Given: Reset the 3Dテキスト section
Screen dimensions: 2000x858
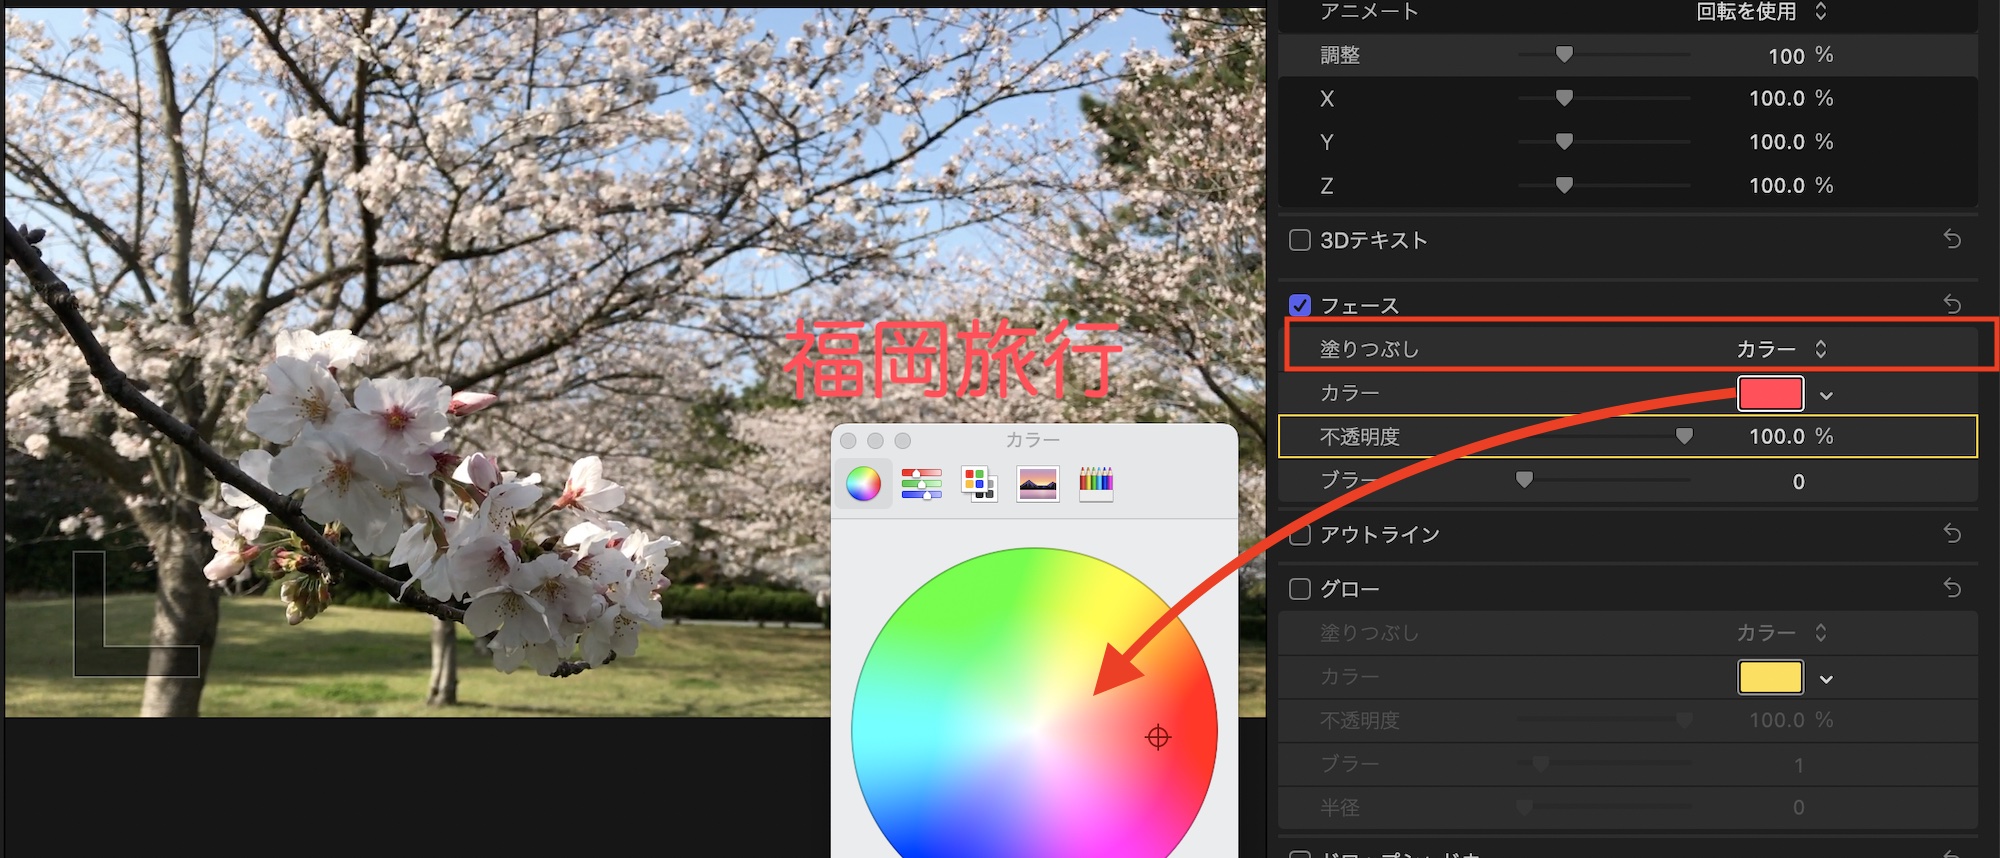Looking at the screenshot, I should point(1952,240).
